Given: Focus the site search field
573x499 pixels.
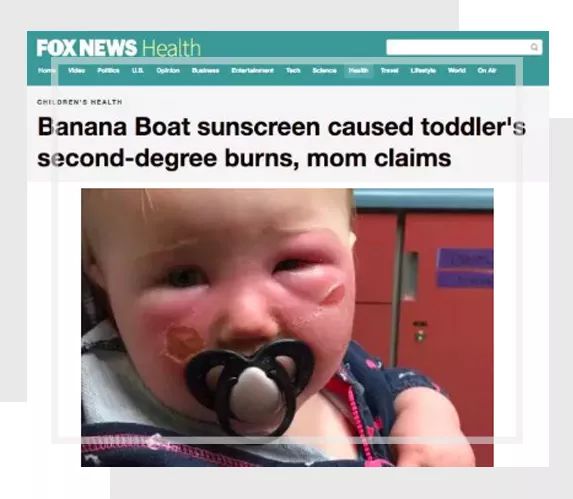Looking at the screenshot, I should [x=464, y=47].
